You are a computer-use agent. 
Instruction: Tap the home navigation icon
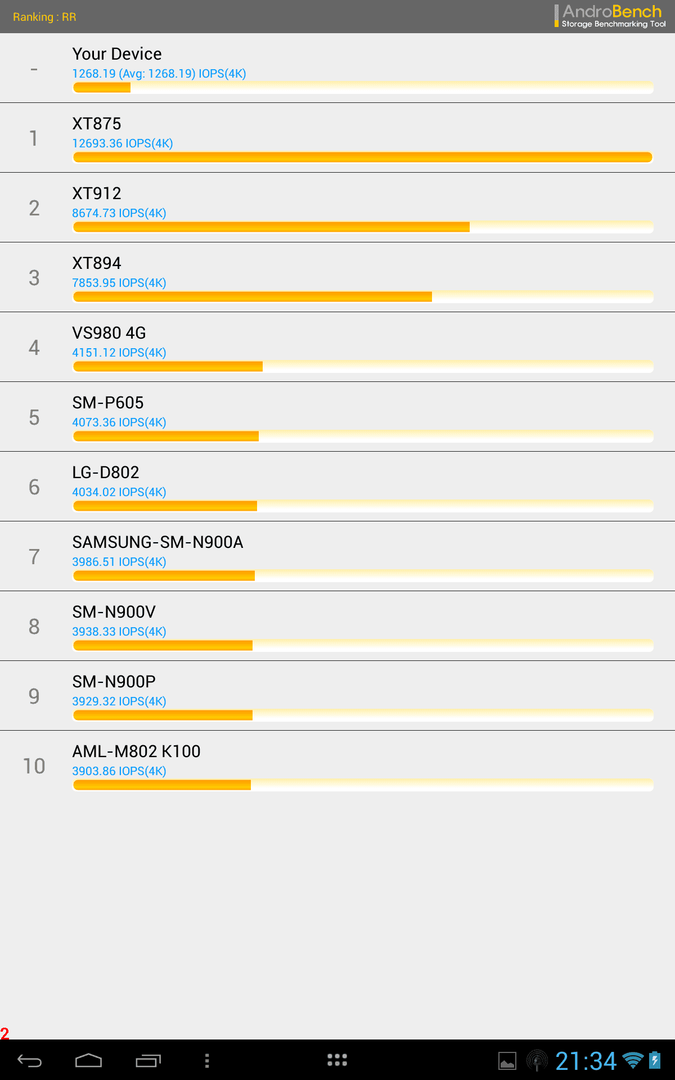(88, 1061)
